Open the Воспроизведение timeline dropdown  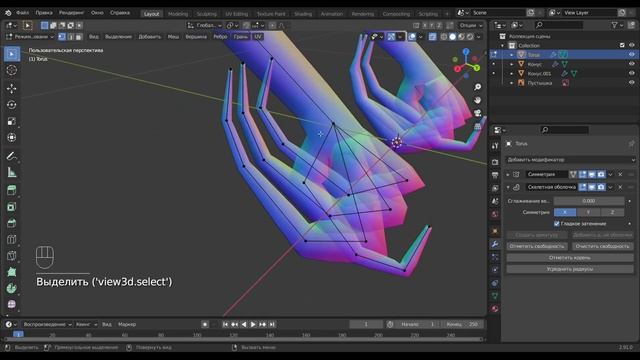click(47, 324)
